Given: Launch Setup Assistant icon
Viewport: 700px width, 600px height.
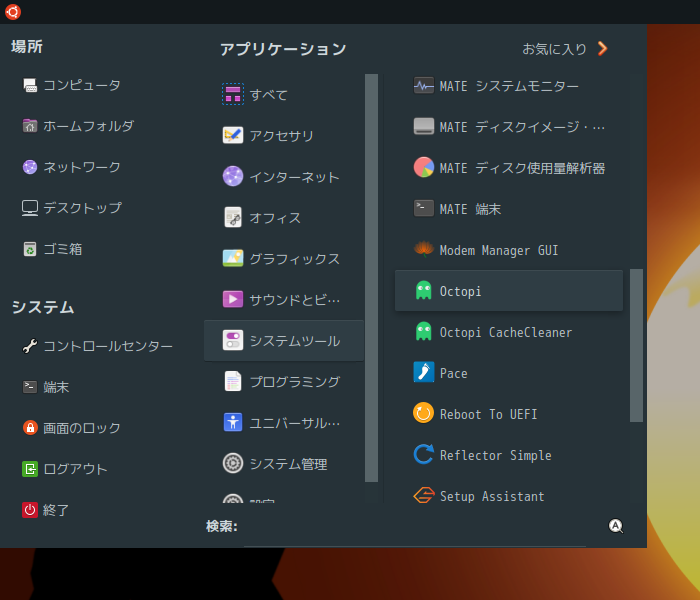Looking at the screenshot, I should pos(424,496).
